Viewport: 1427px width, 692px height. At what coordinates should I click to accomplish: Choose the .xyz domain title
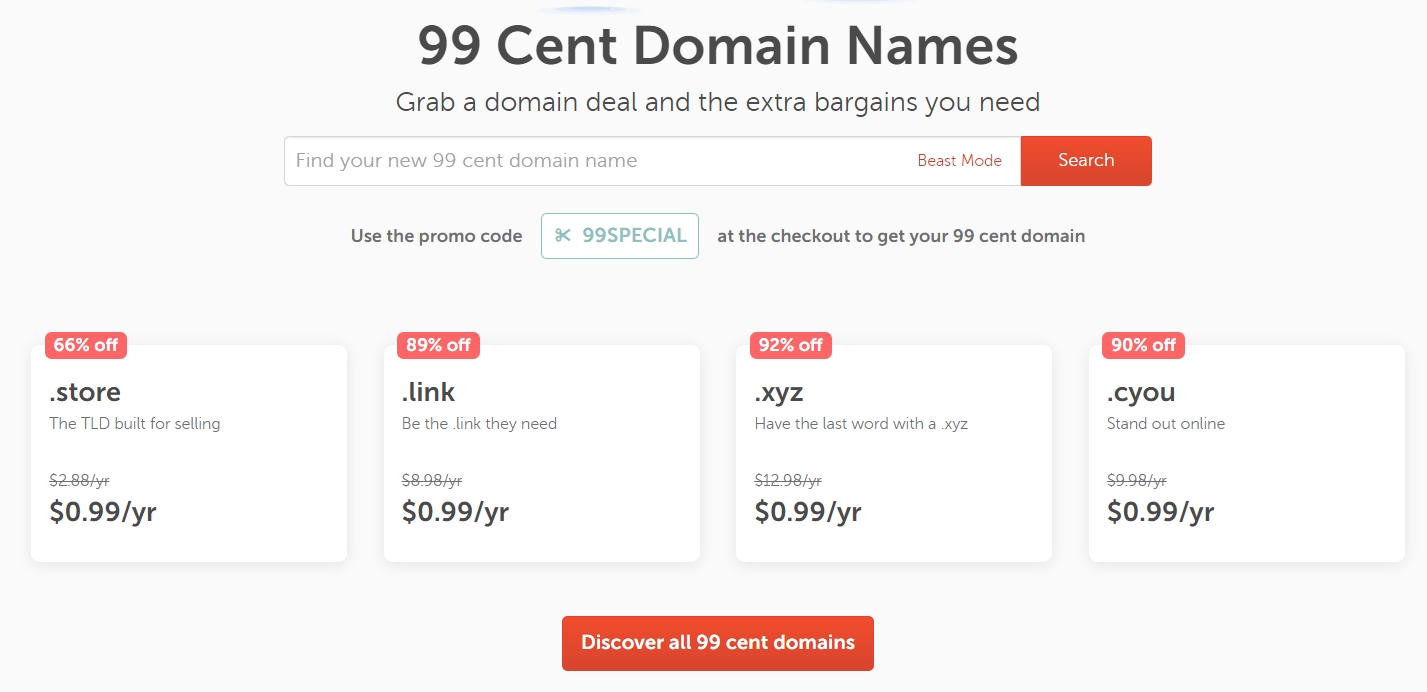click(x=779, y=391)
